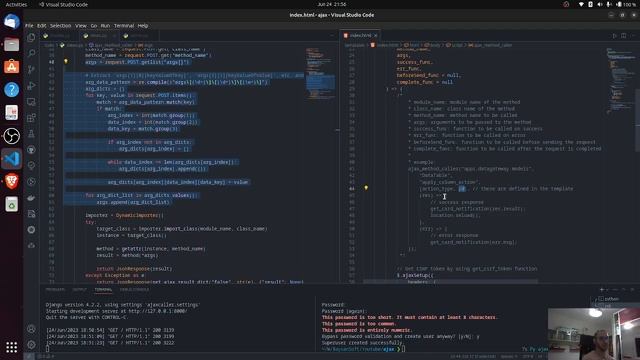Split the right editor group
This screenshot has height=360, width=640.
[x=623, y=36]
